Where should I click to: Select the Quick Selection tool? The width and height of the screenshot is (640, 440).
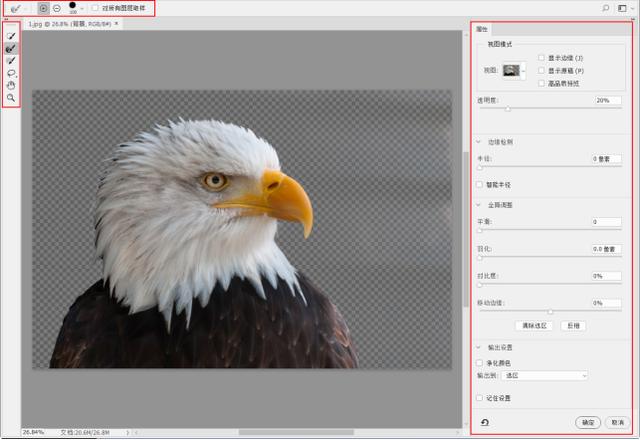click(x=11, y=36)
